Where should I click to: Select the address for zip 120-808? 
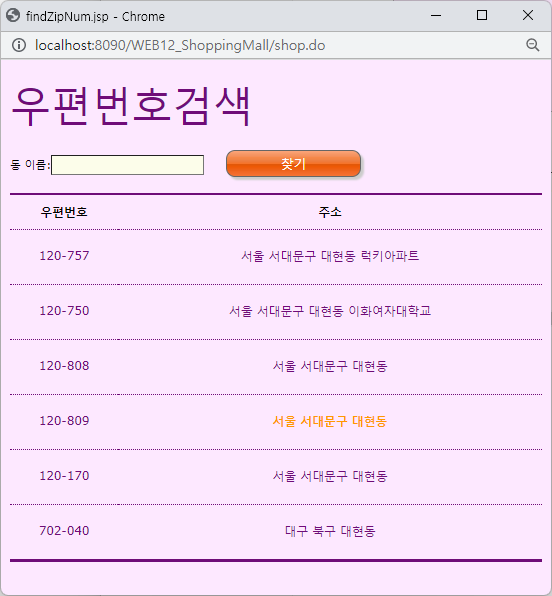330,366
